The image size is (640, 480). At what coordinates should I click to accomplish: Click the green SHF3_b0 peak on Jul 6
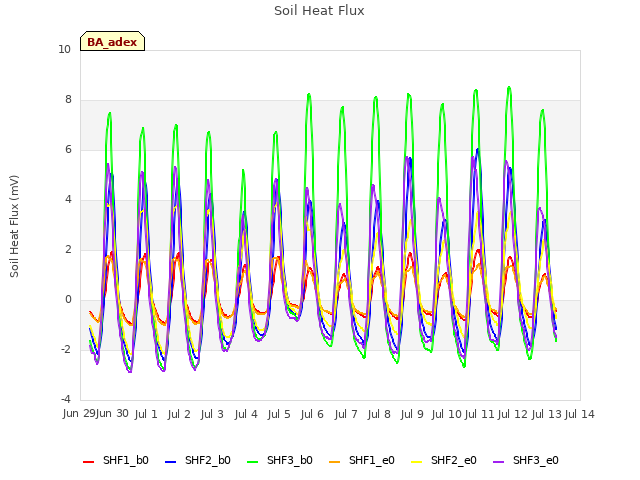click(309, 94)
